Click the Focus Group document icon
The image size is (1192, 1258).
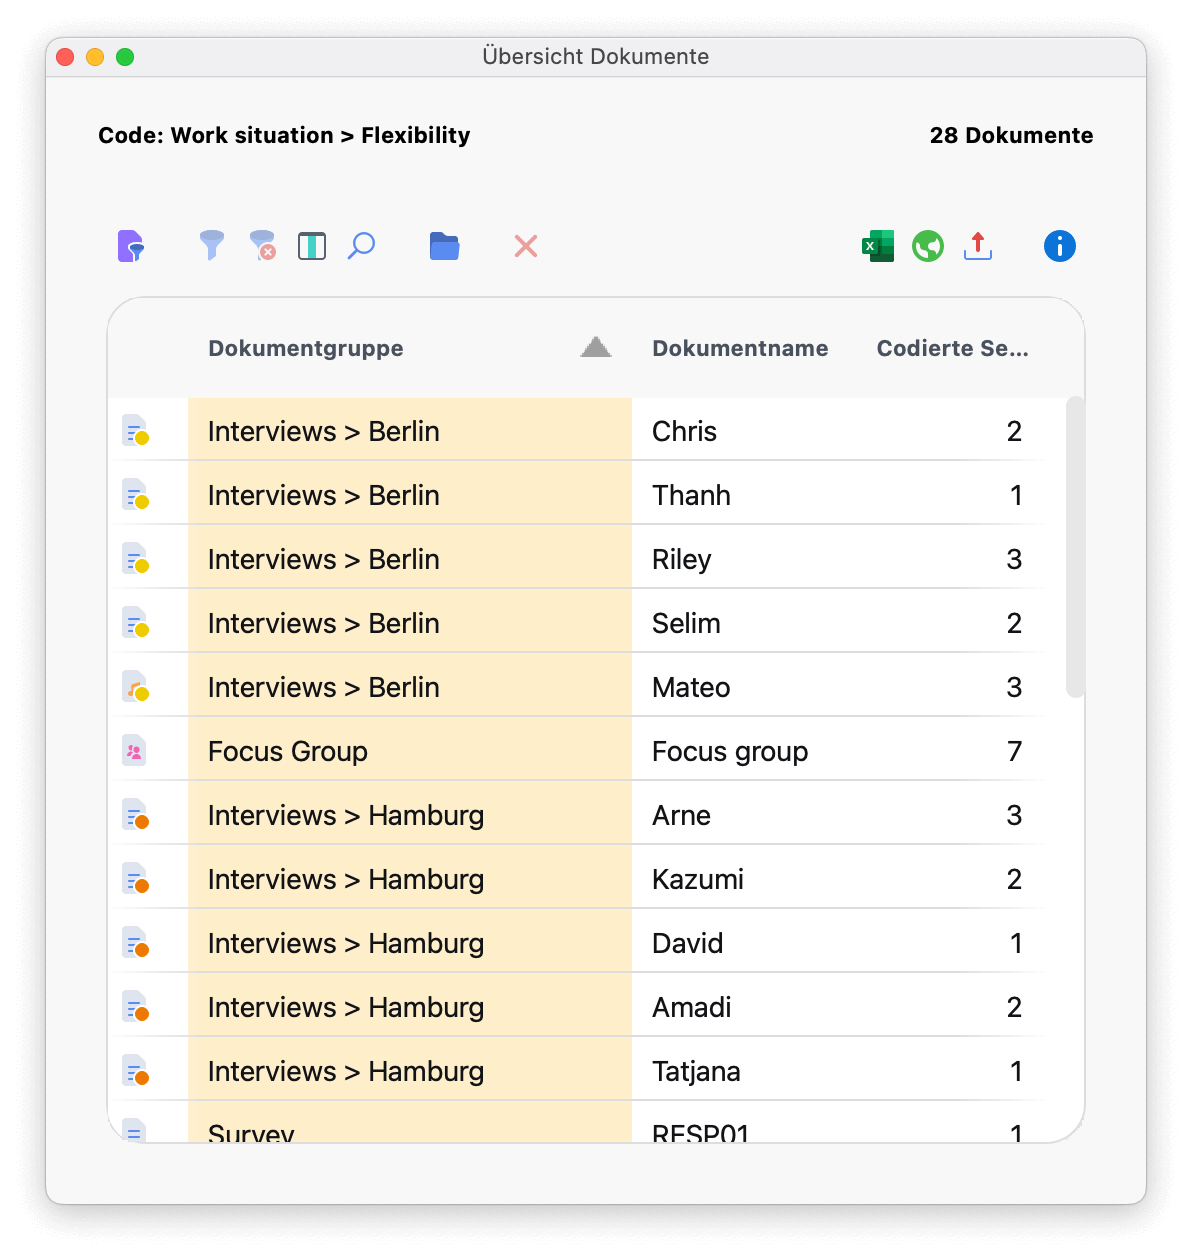134,751
